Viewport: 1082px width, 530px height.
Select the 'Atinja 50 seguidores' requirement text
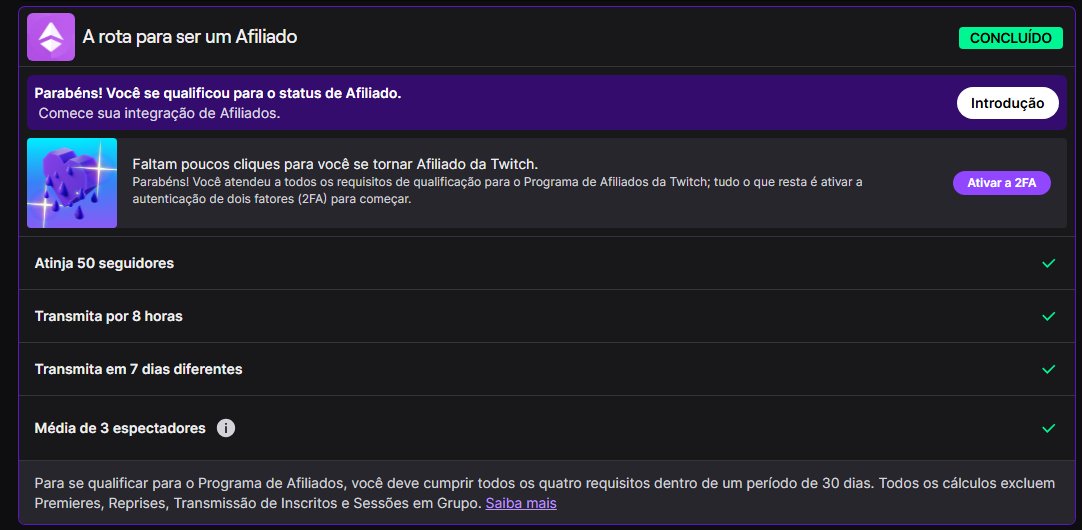(x=104, y=263)
